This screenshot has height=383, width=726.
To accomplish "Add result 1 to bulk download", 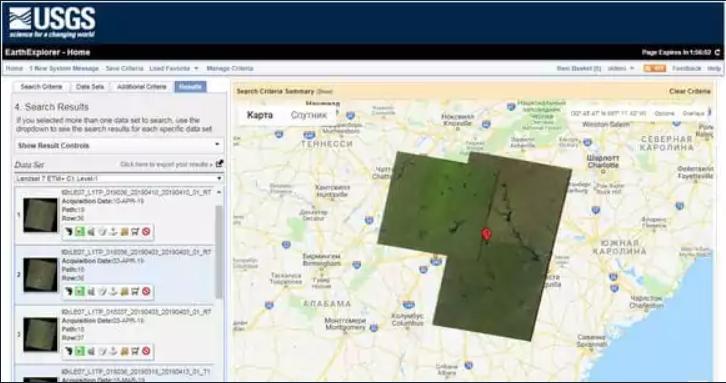I will click(124, 232).
